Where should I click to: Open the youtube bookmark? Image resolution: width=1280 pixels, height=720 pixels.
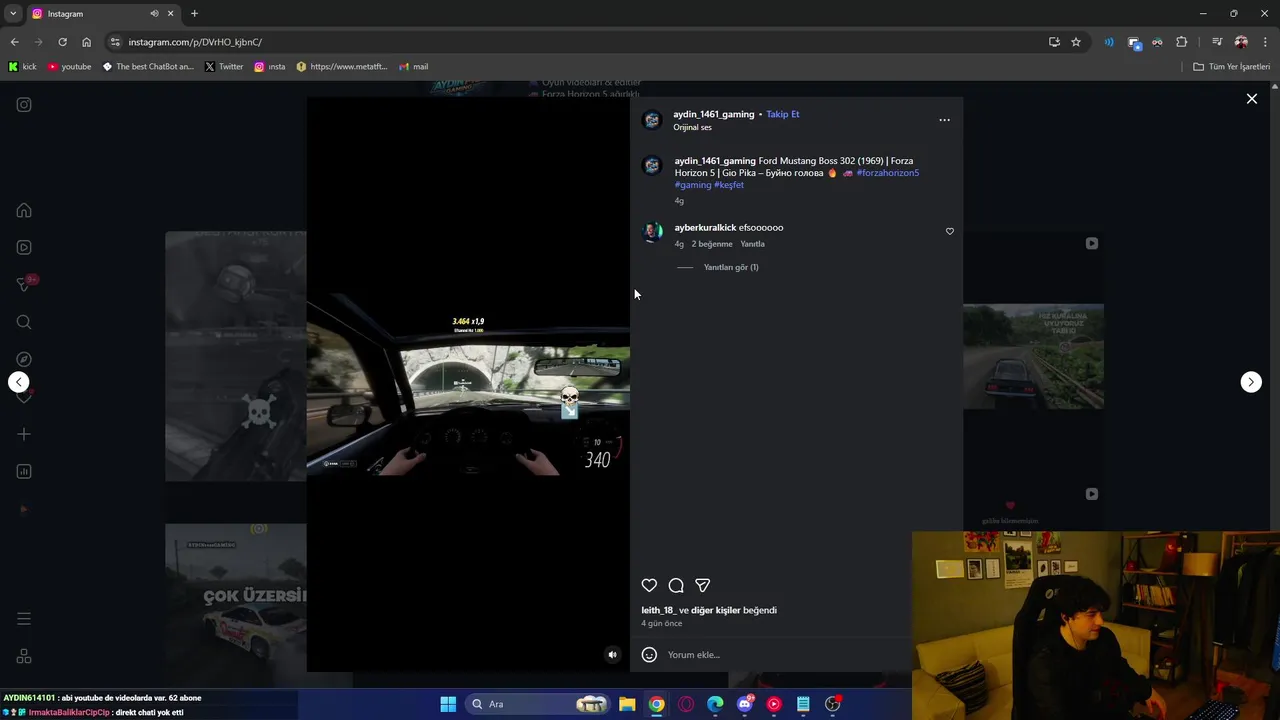point(69,67)
